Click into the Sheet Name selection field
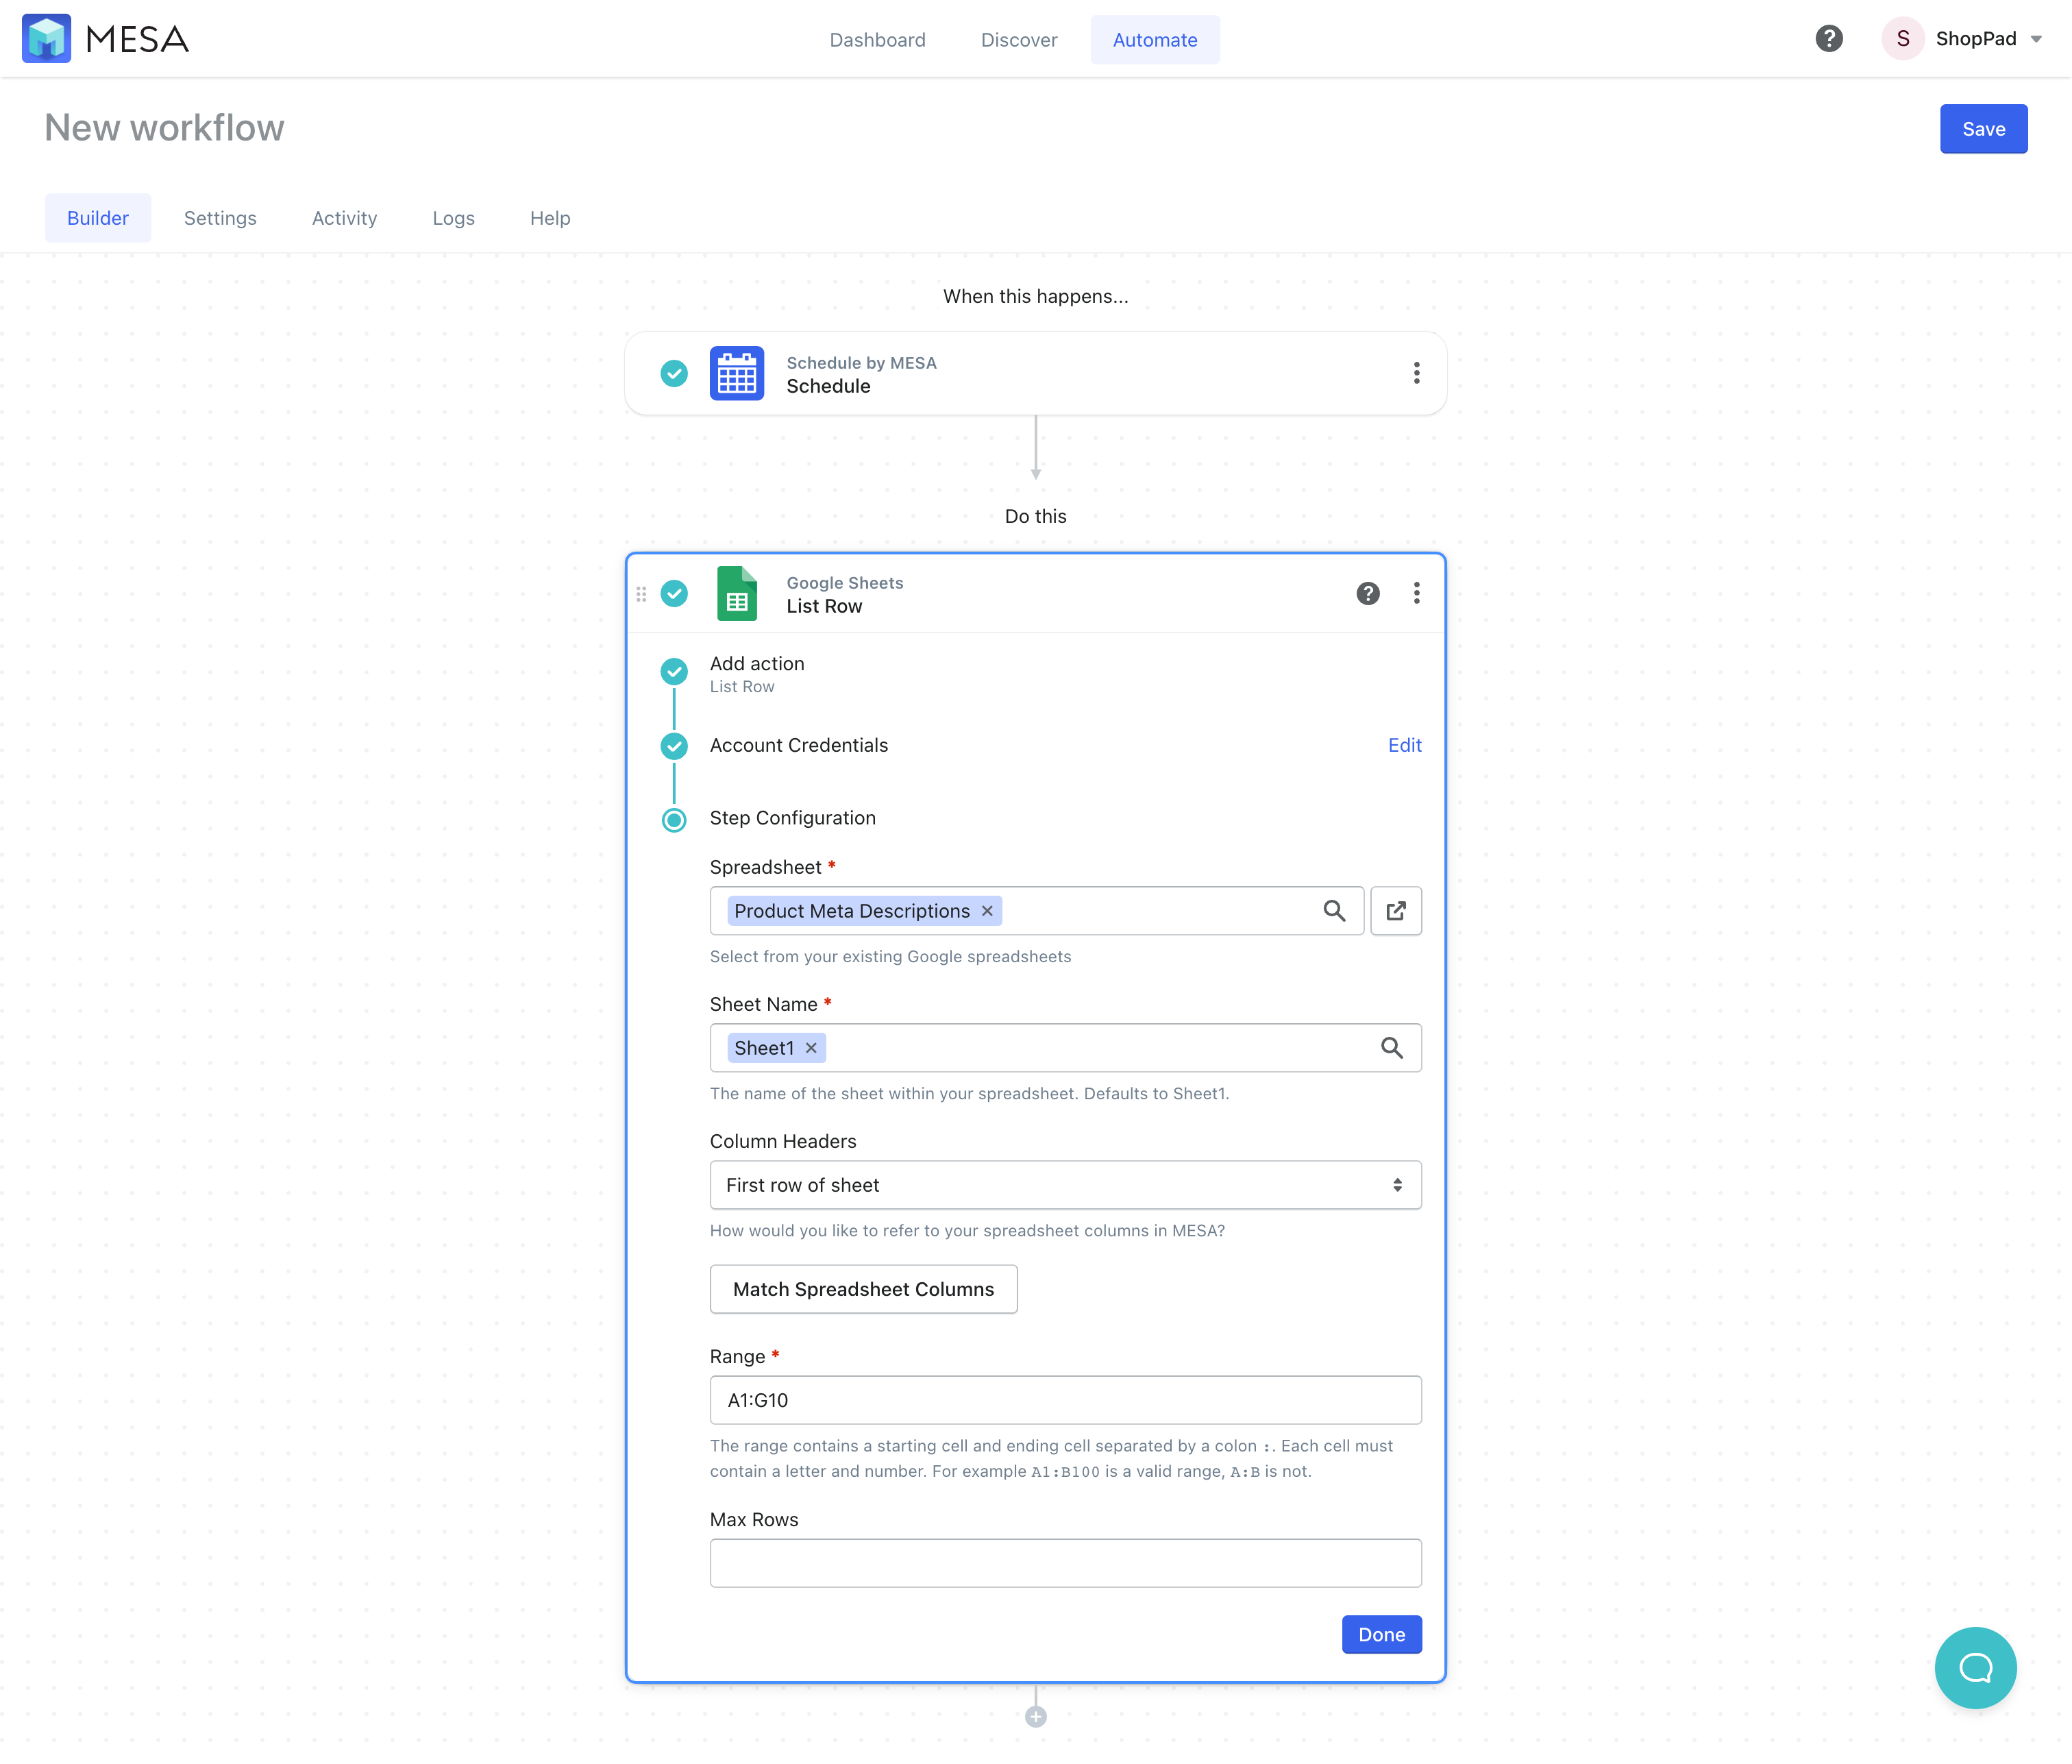 [x=1065, y=1048]
